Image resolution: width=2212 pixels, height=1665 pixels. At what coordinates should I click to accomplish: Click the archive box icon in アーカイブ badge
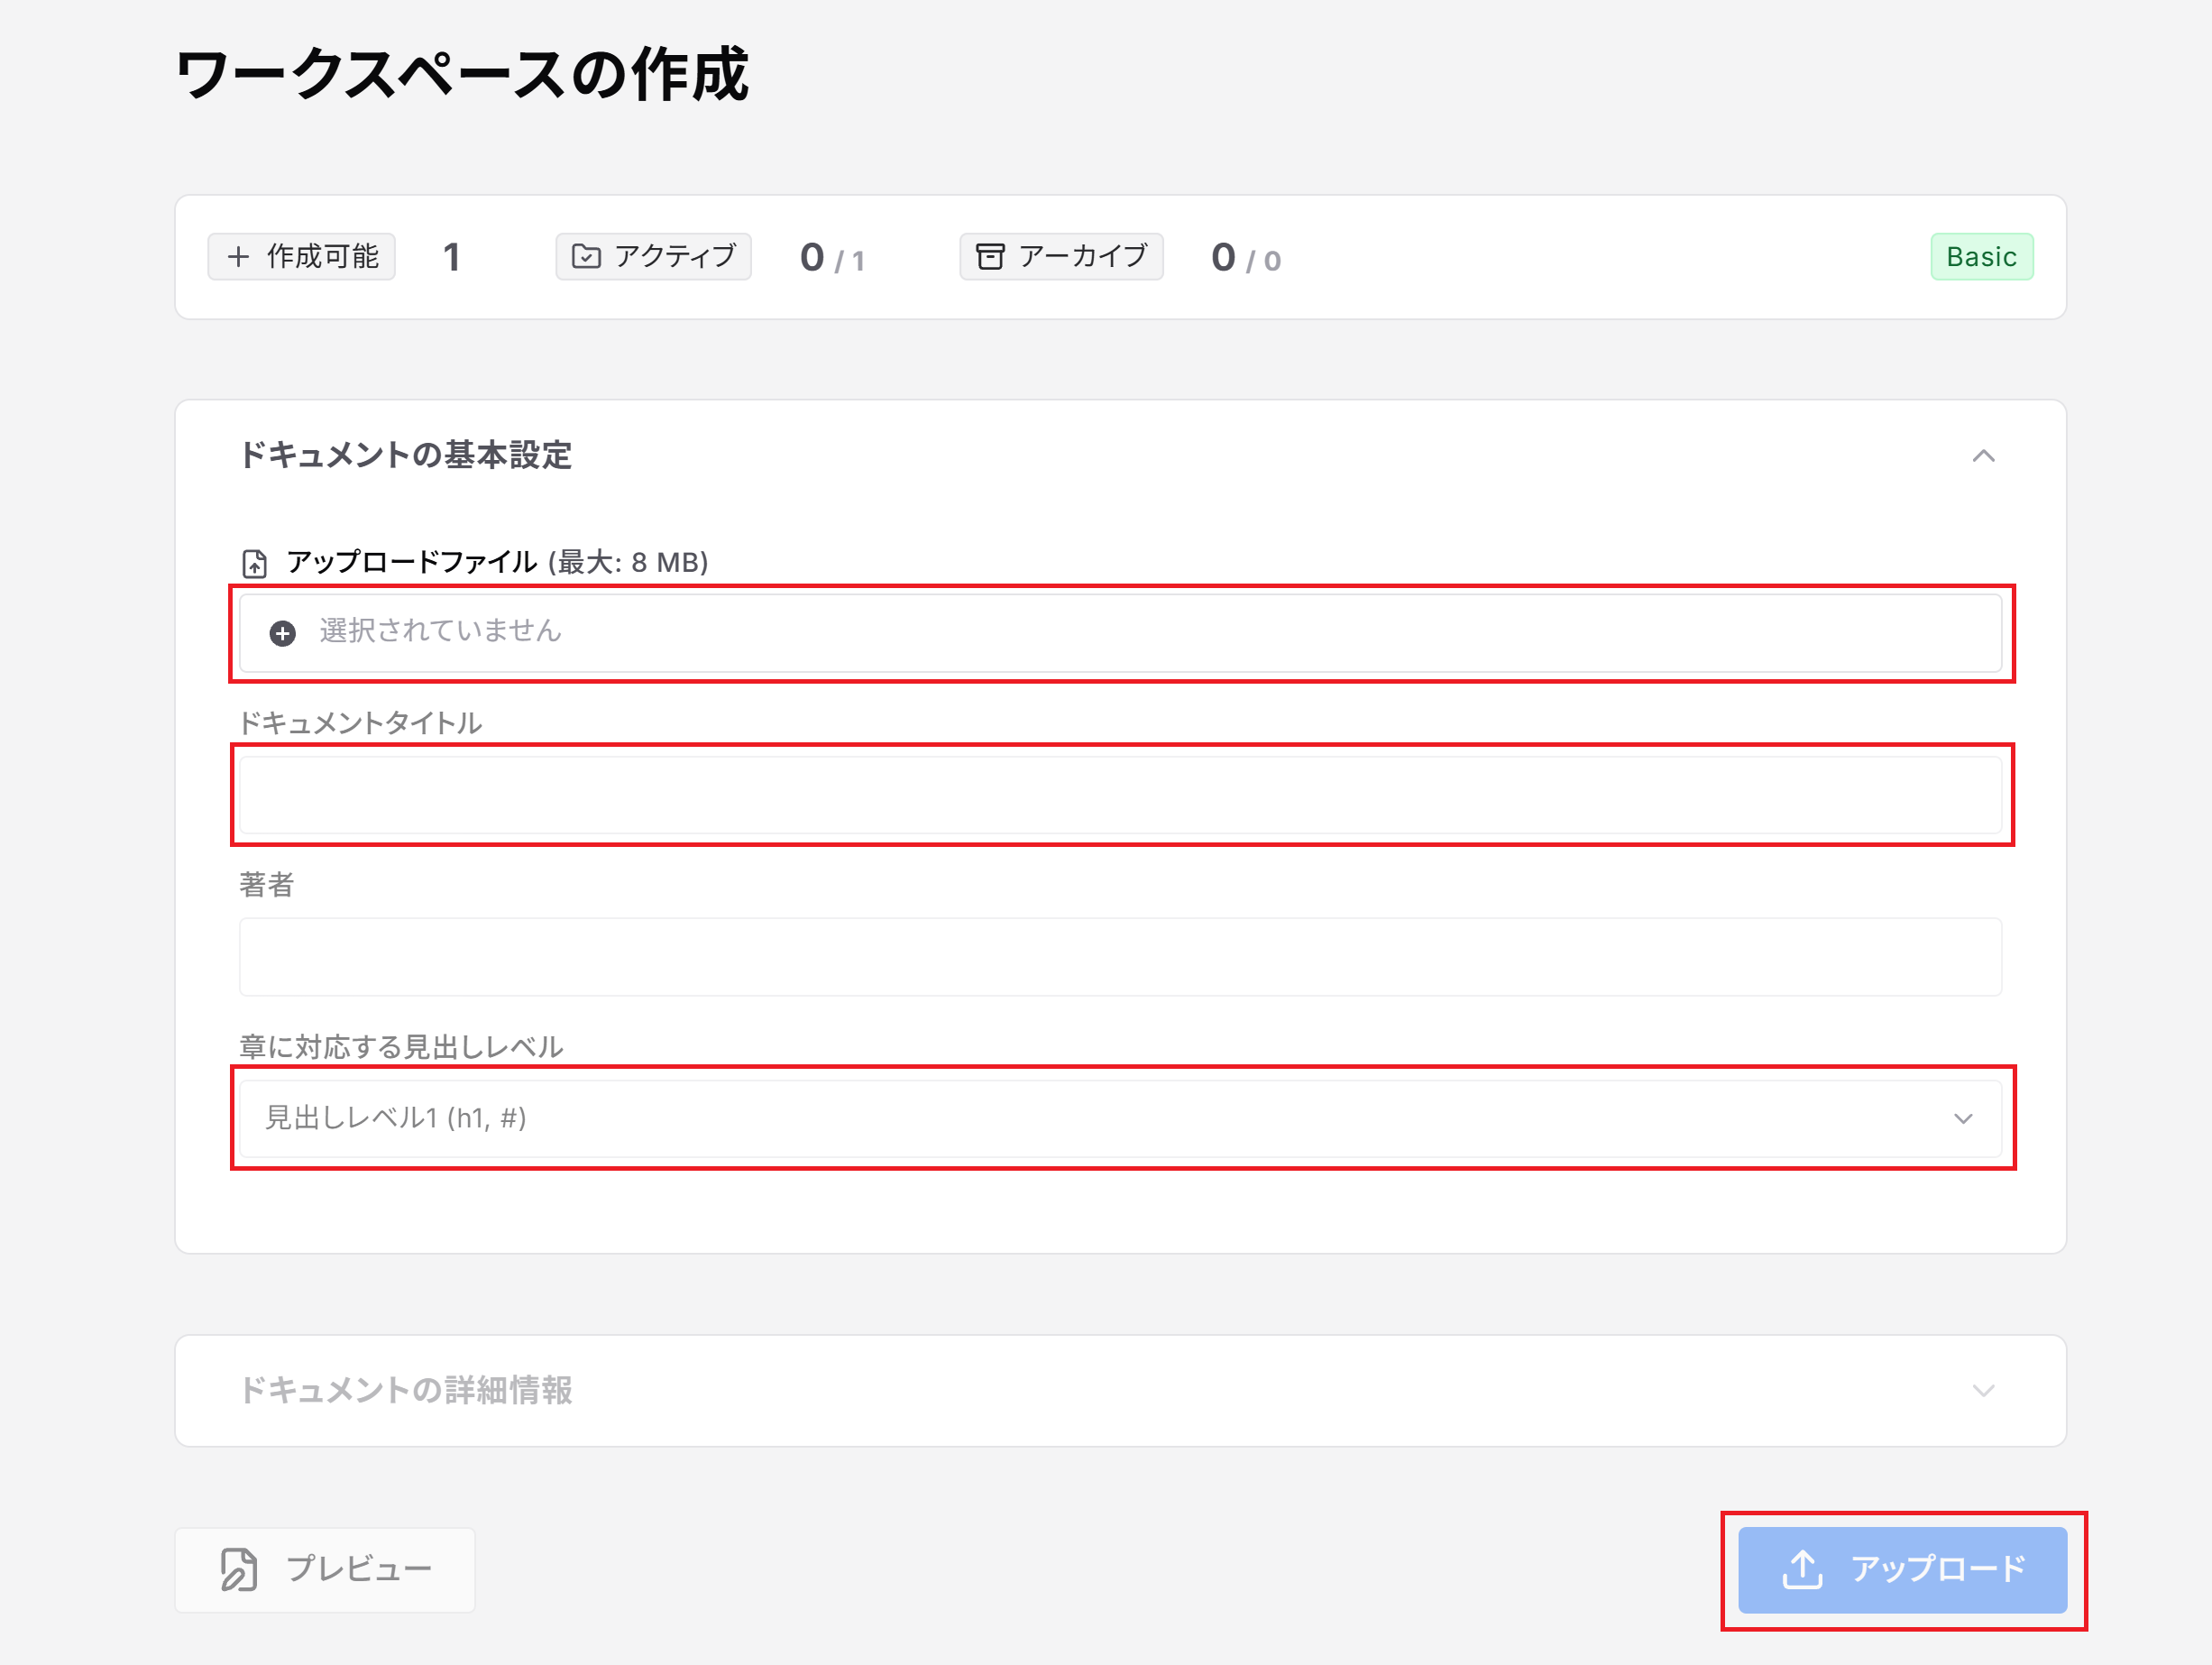pyautogui.click(x=990, y=257)
